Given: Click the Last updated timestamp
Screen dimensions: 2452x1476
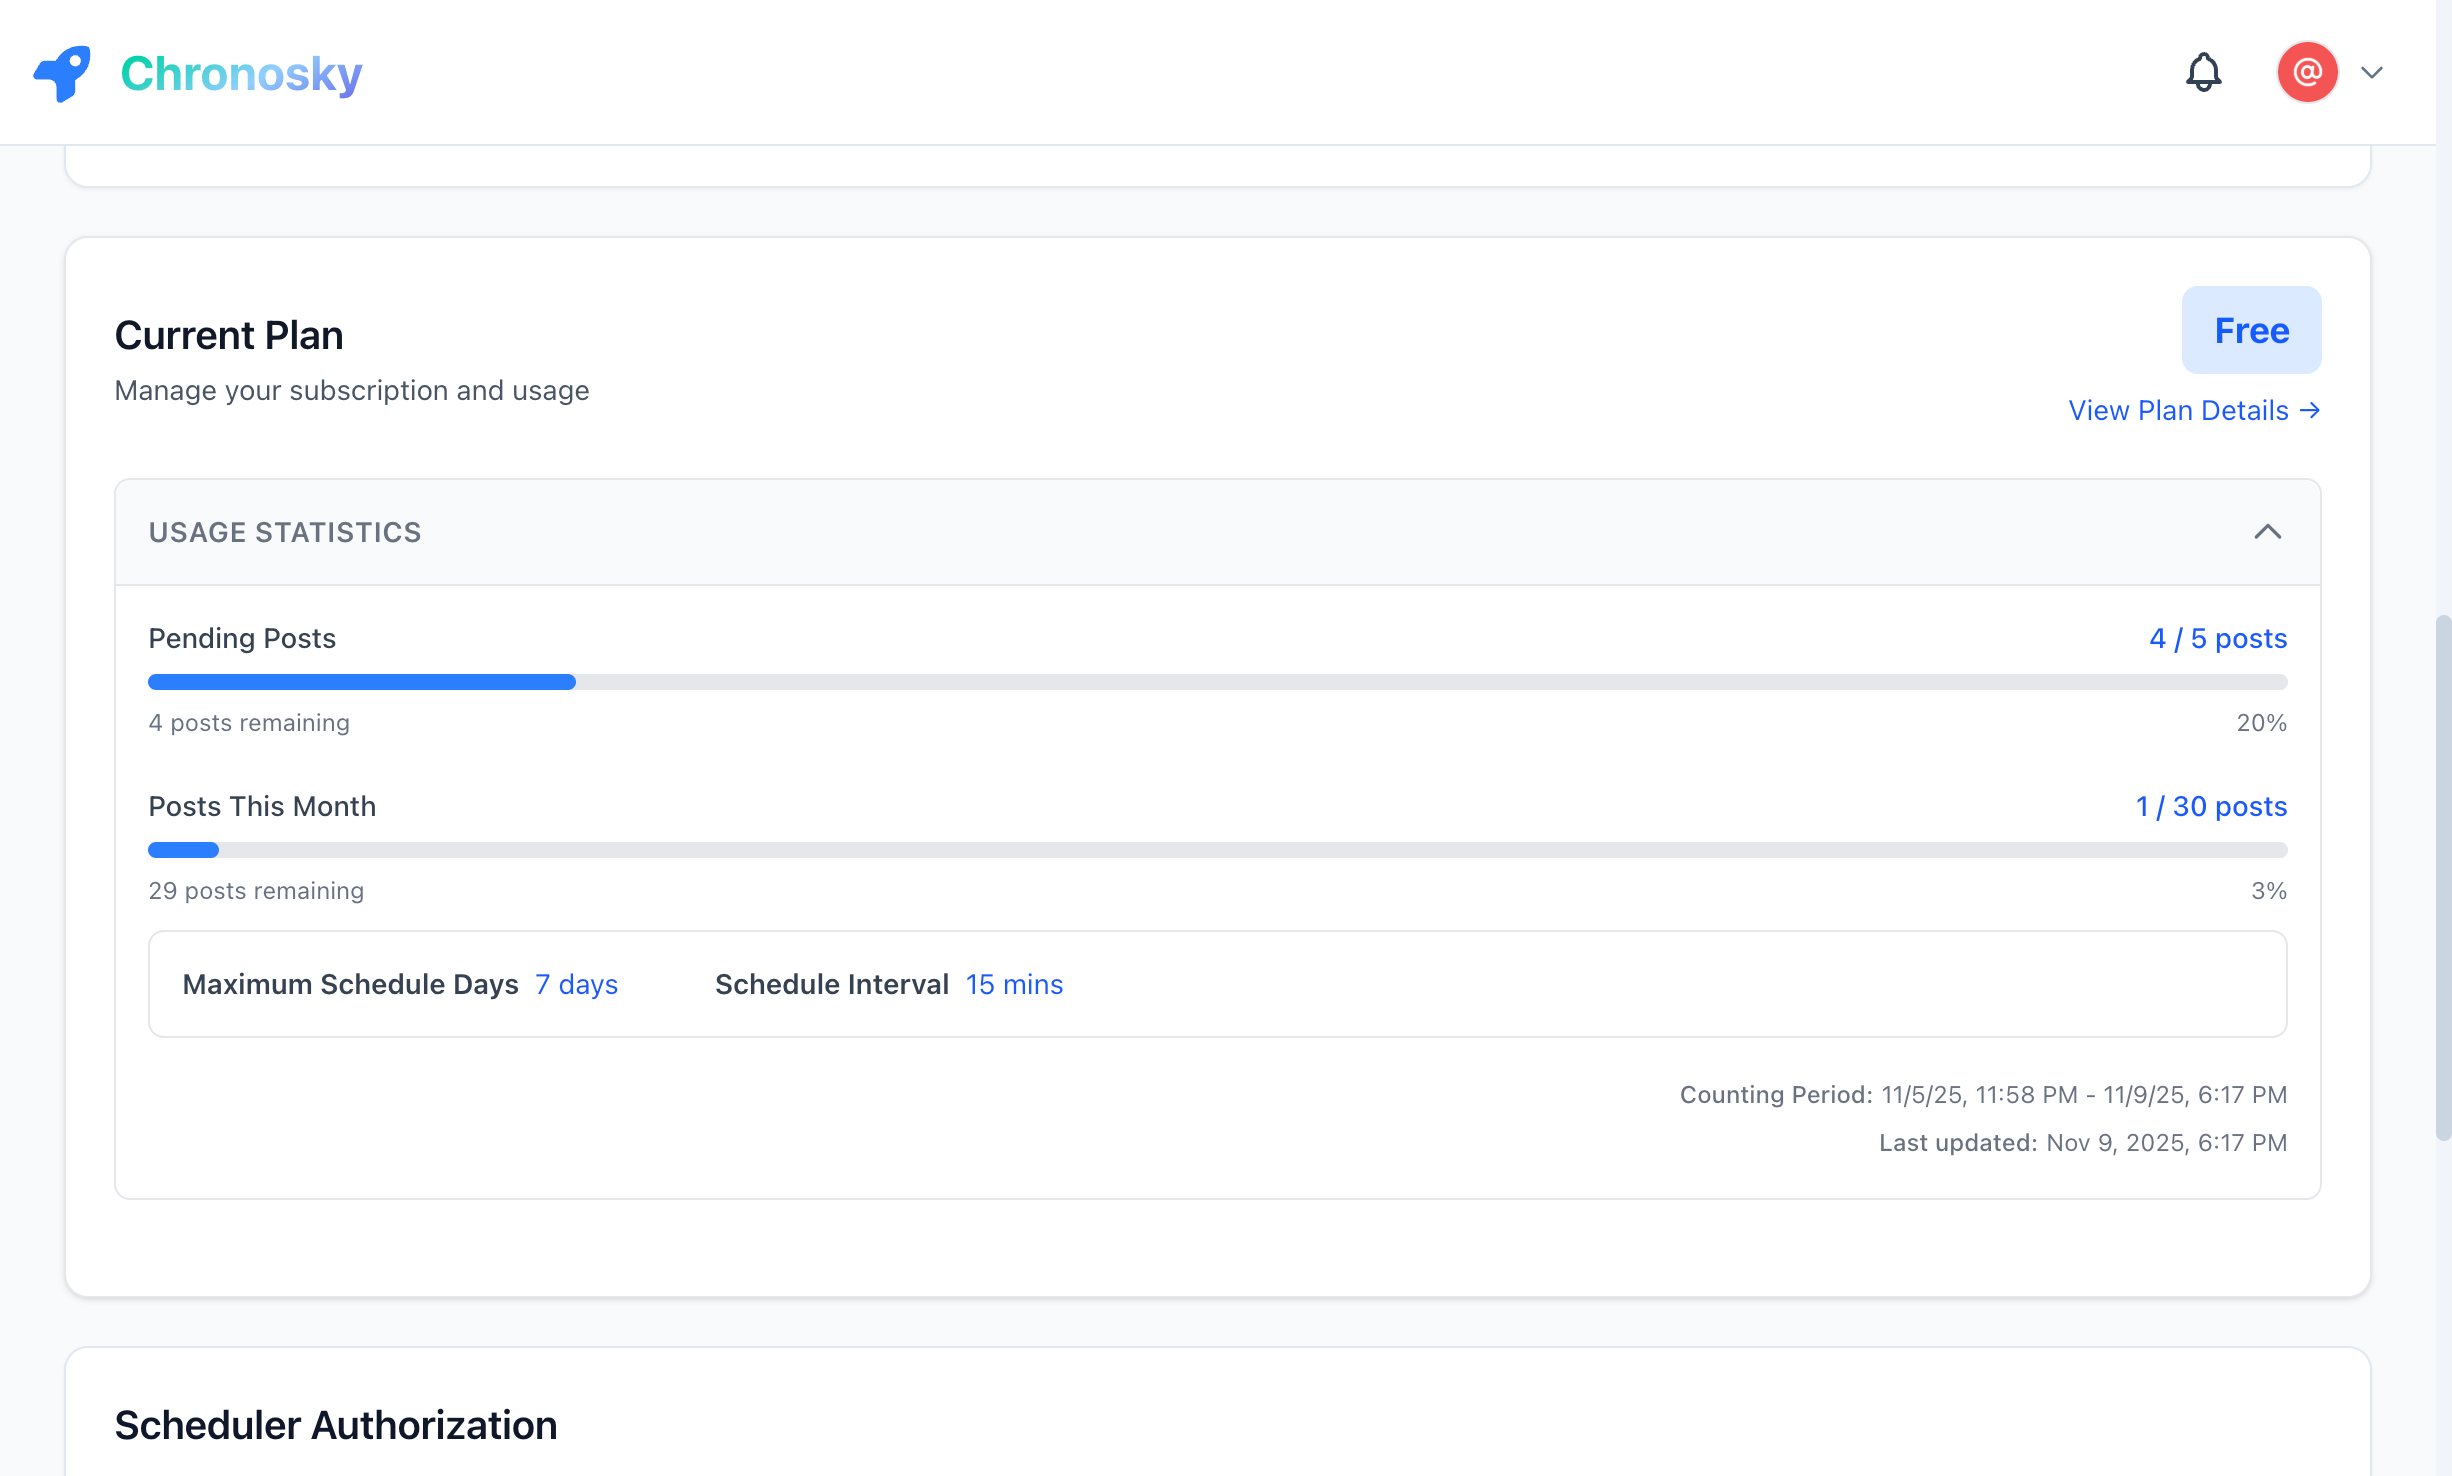Looking at the screenshot, I should pyautogui.click(x=2082, y=1142).
